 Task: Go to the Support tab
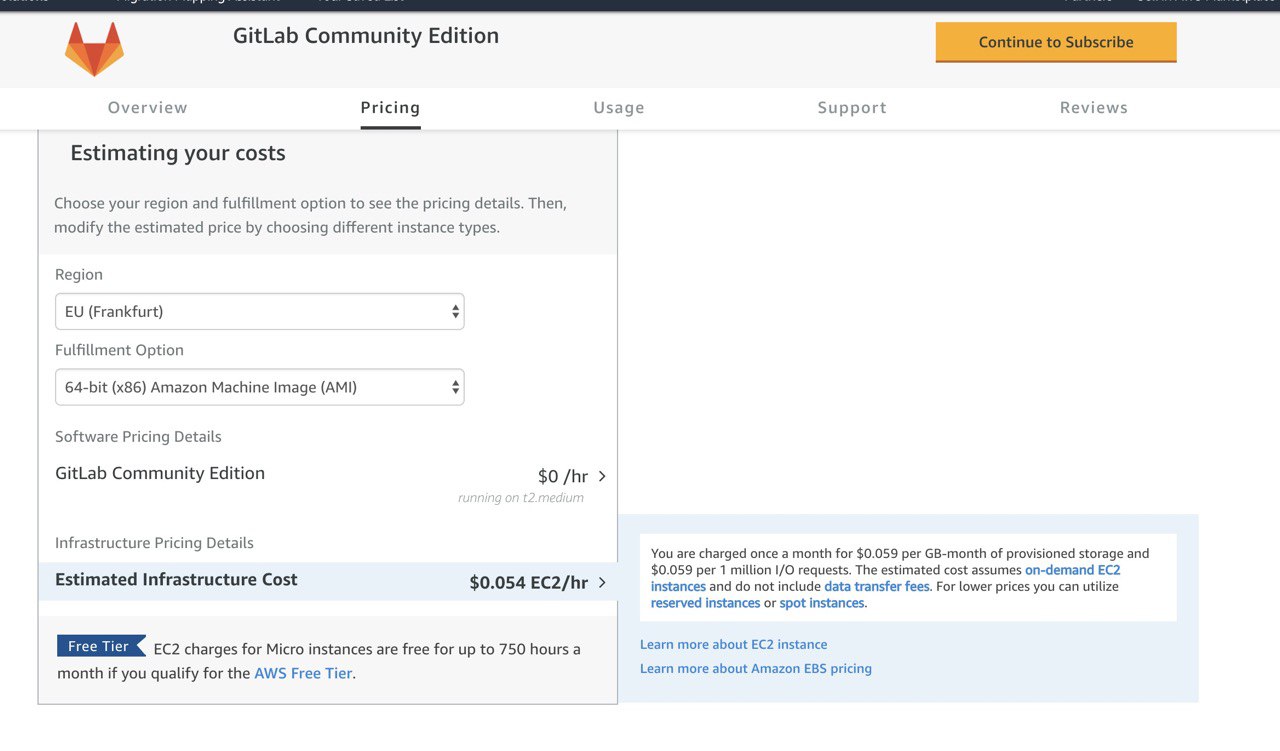(852, 108)
